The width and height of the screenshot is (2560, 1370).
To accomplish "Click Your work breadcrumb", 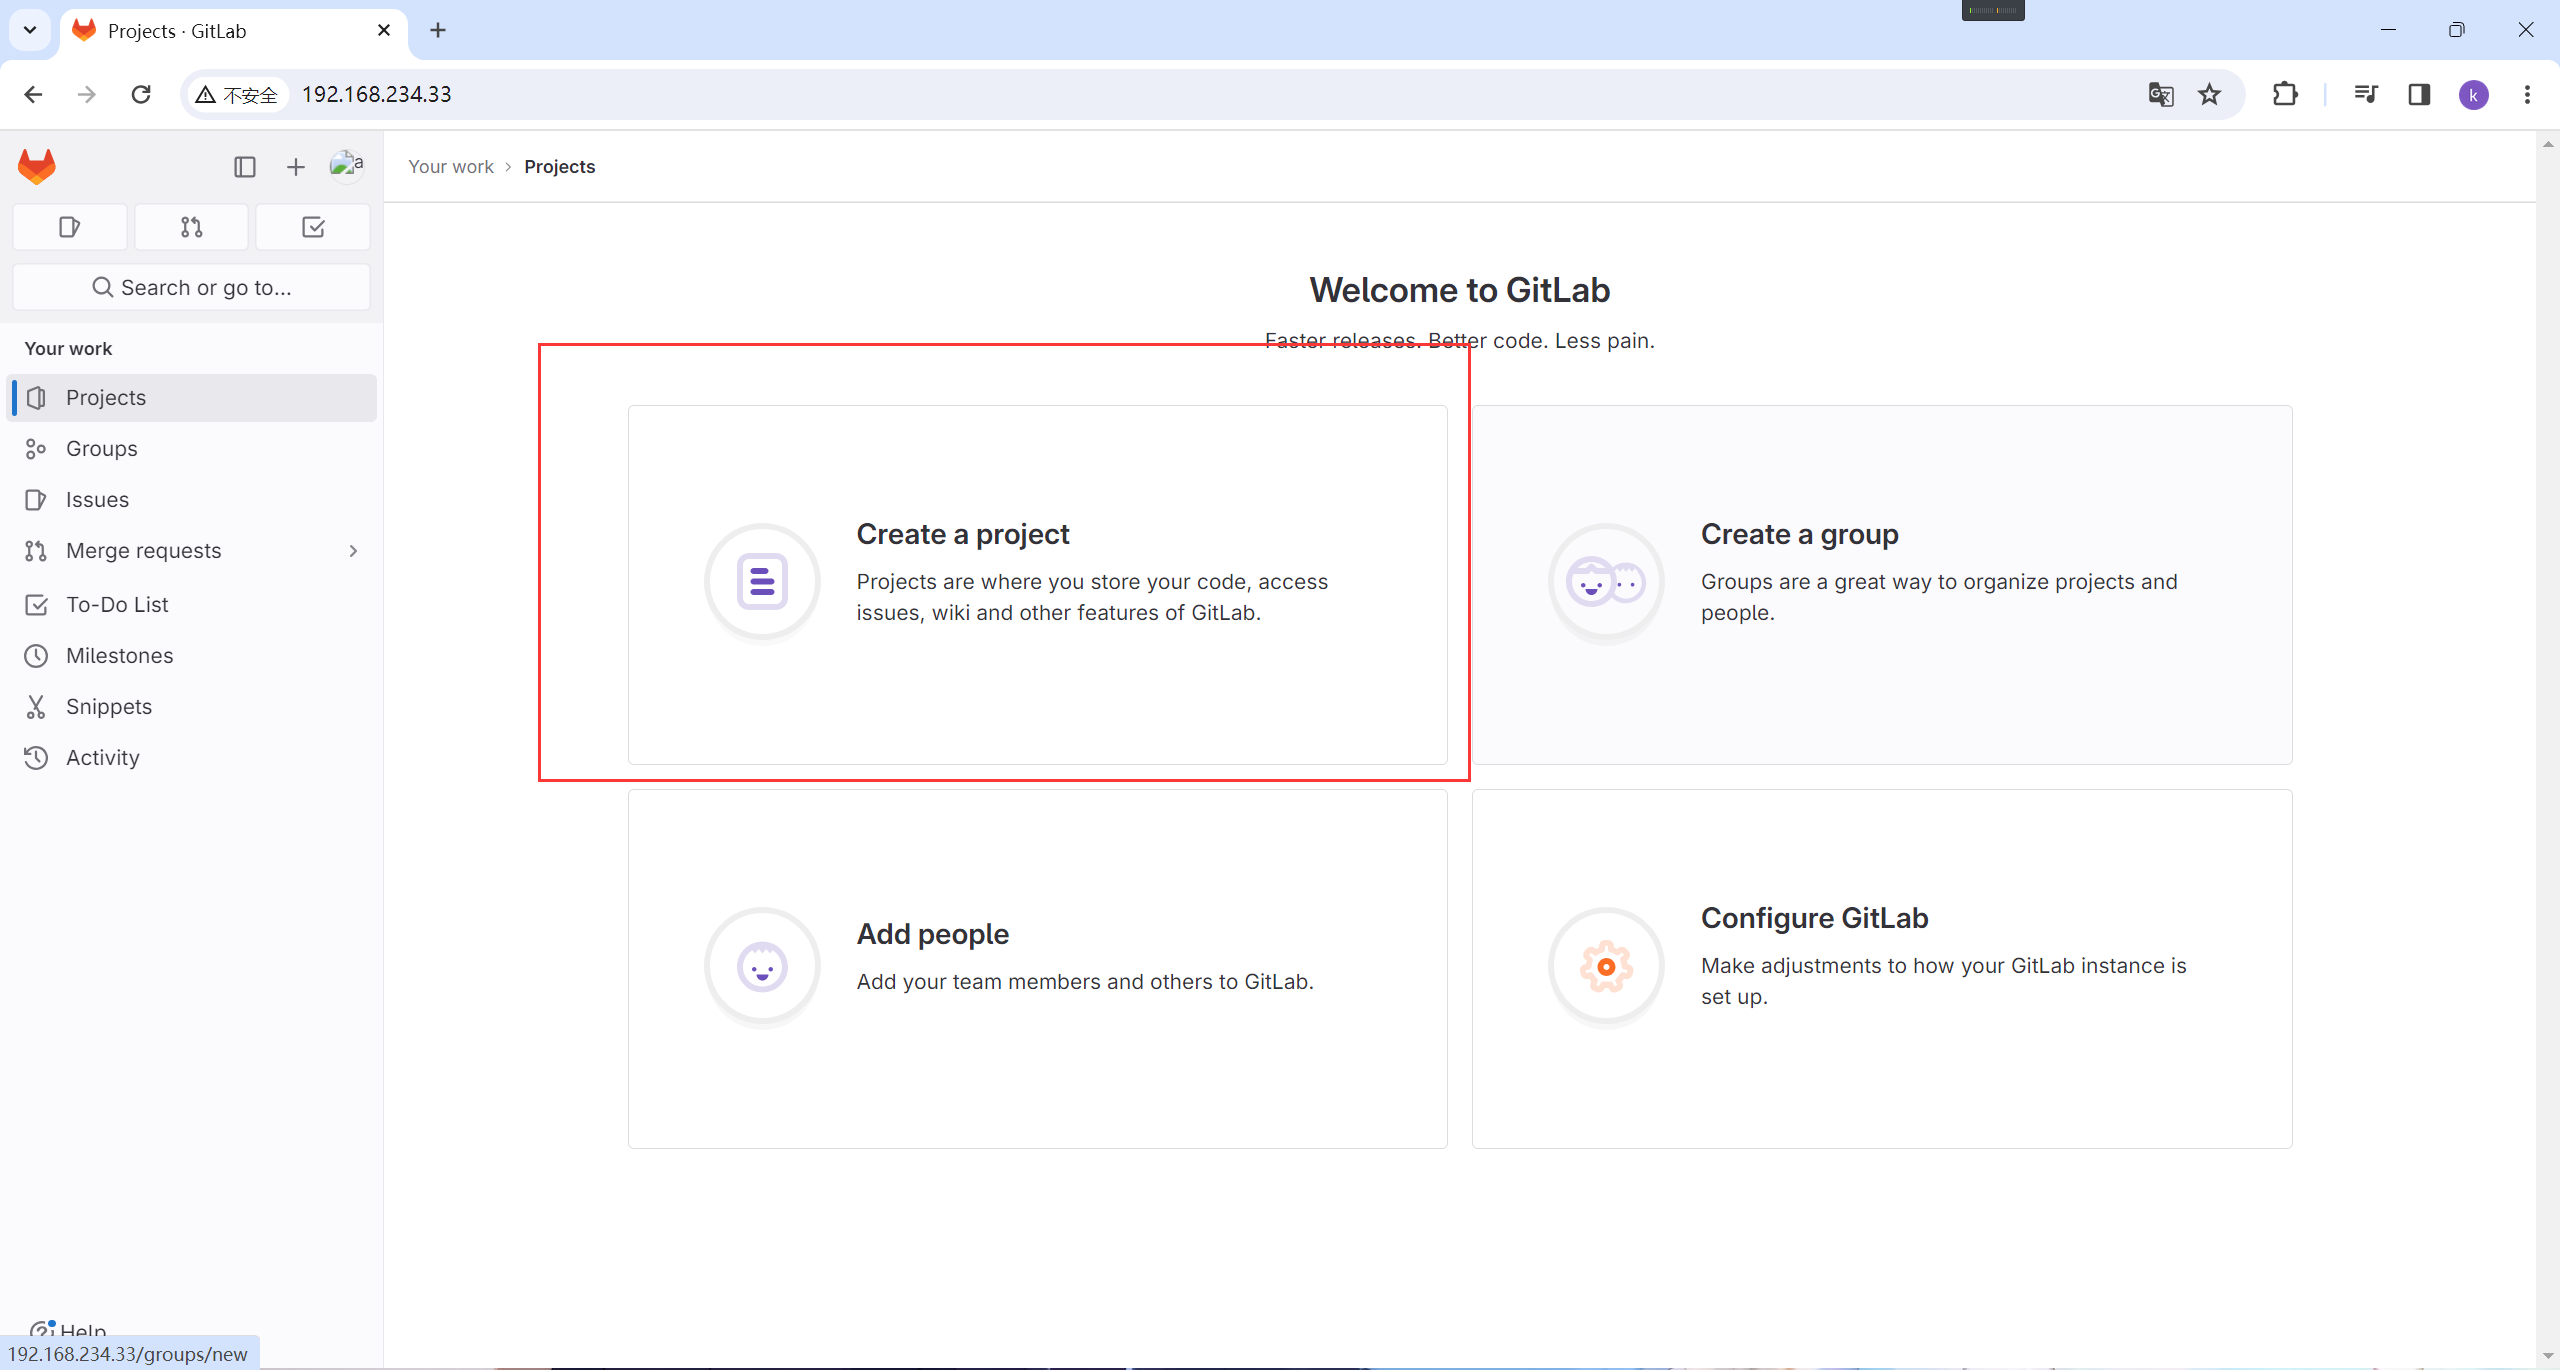I will (451, 167).
